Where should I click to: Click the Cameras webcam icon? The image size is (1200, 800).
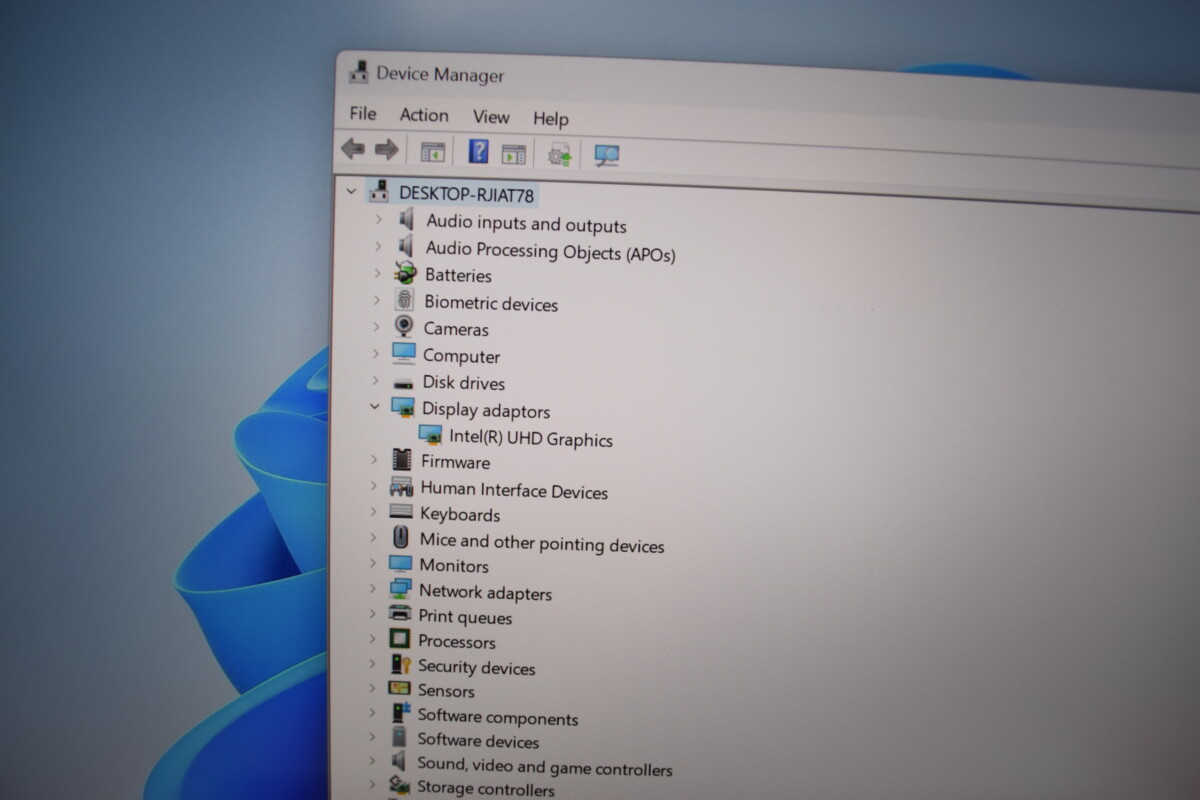click(x=404, y=327)
